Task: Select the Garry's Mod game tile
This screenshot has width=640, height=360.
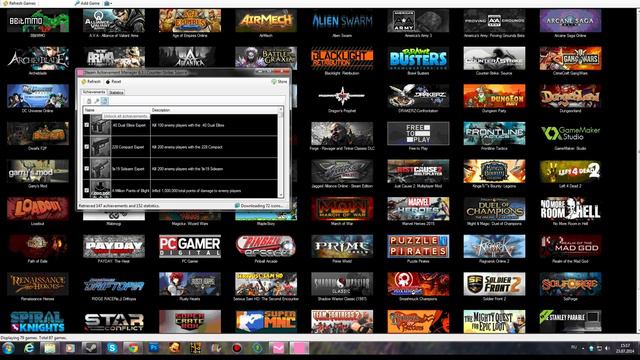Action: [x=38, y=171]
